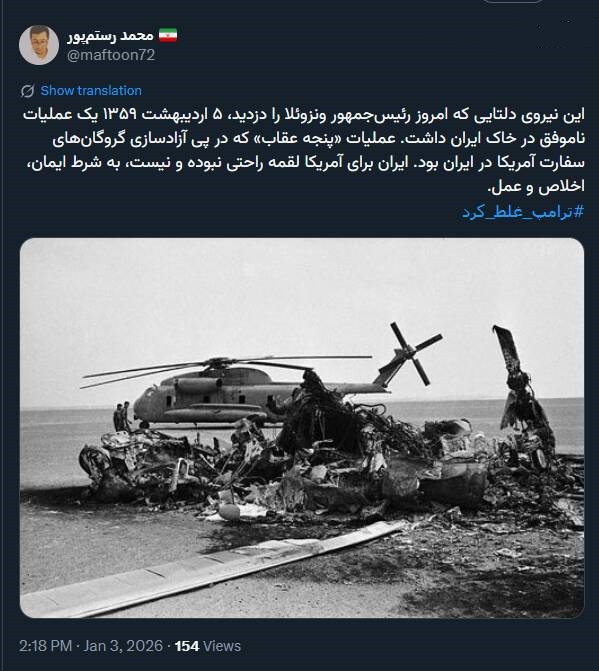Click the last line of tweet text

[x=536, y=187]
